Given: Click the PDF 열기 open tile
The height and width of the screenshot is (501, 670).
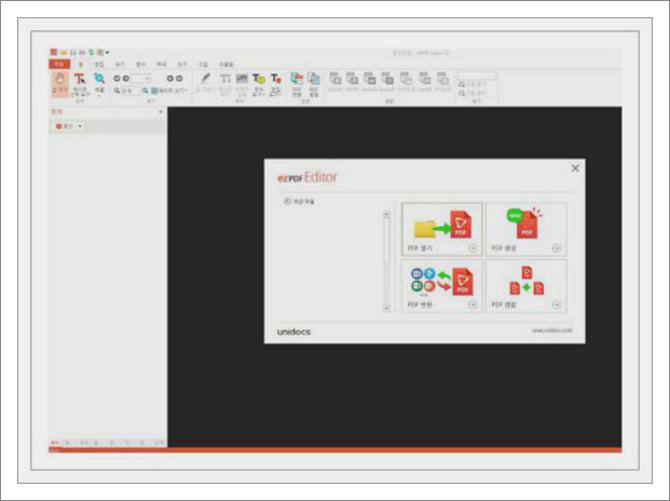Looking at the screenshot, I should pos(442,230).
